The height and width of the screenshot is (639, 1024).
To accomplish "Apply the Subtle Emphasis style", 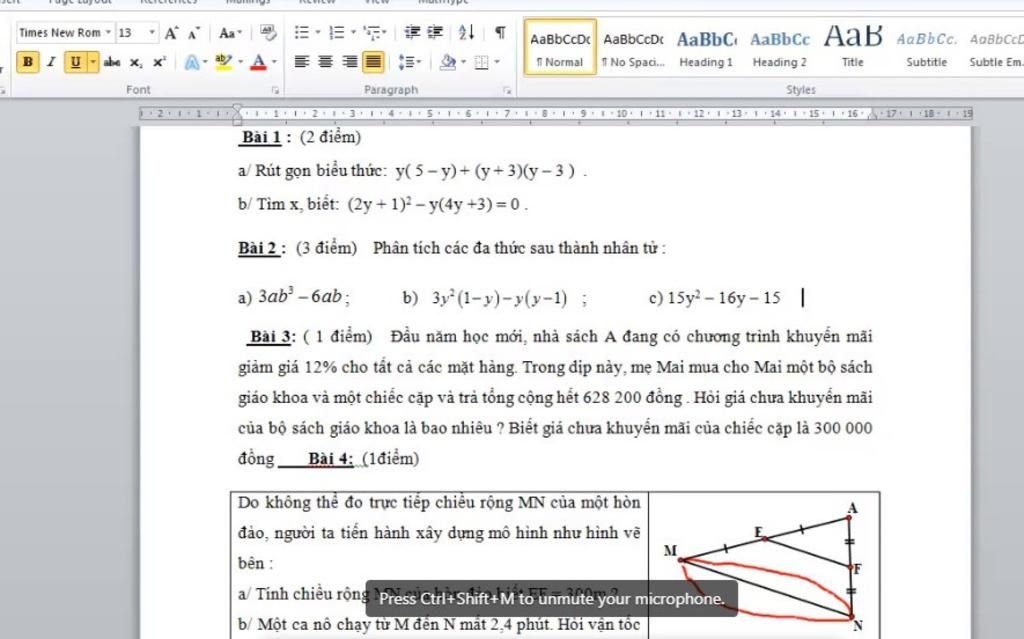I will pyautogui.click(x=995, y=47).
